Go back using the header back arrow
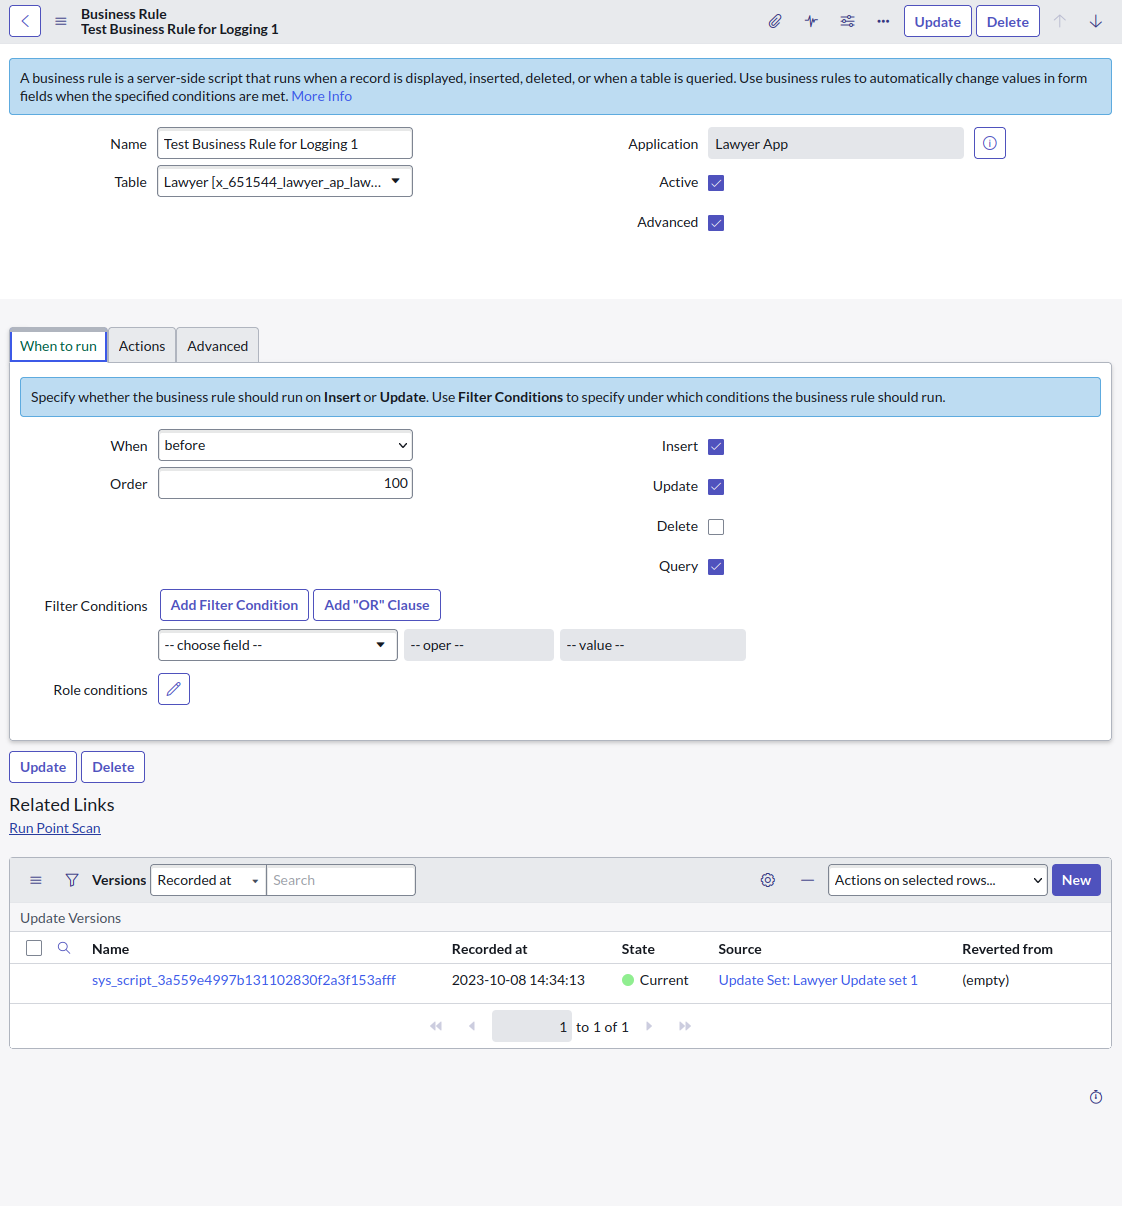This screenshot has width=1122, height=1206. [x=25, y=21]
